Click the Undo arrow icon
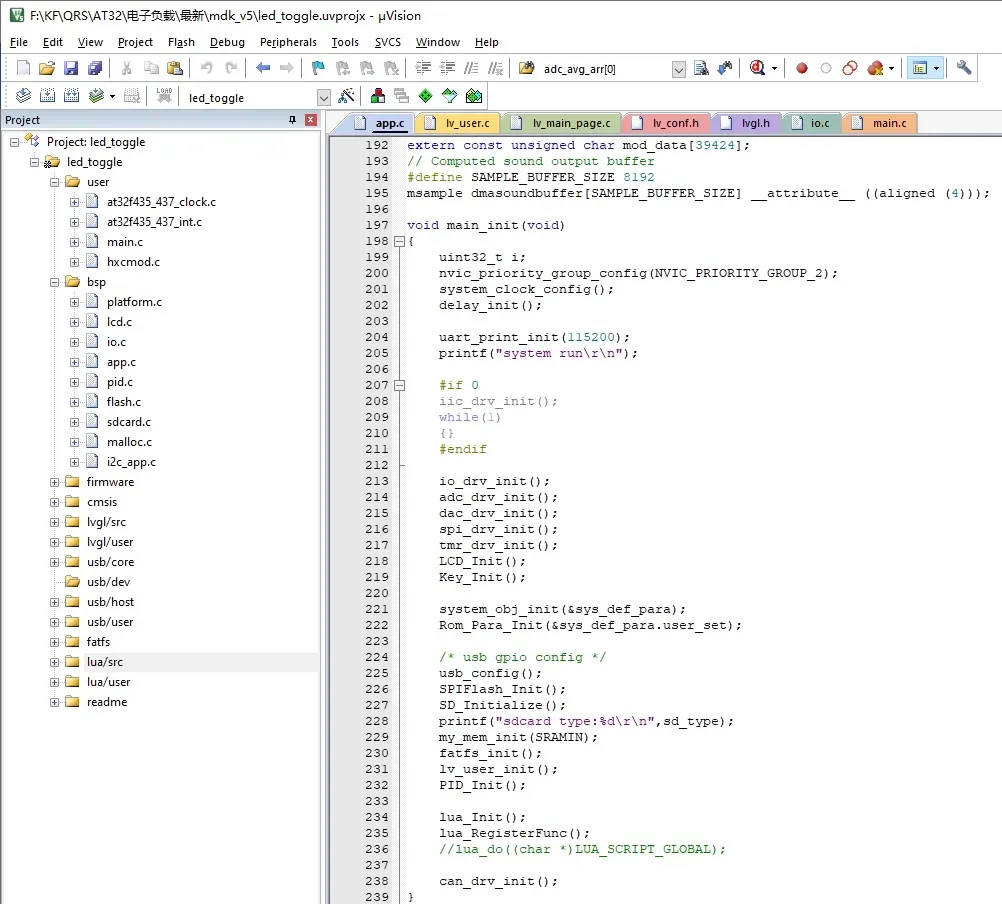The image size is (1002, 904). point(206,68)
